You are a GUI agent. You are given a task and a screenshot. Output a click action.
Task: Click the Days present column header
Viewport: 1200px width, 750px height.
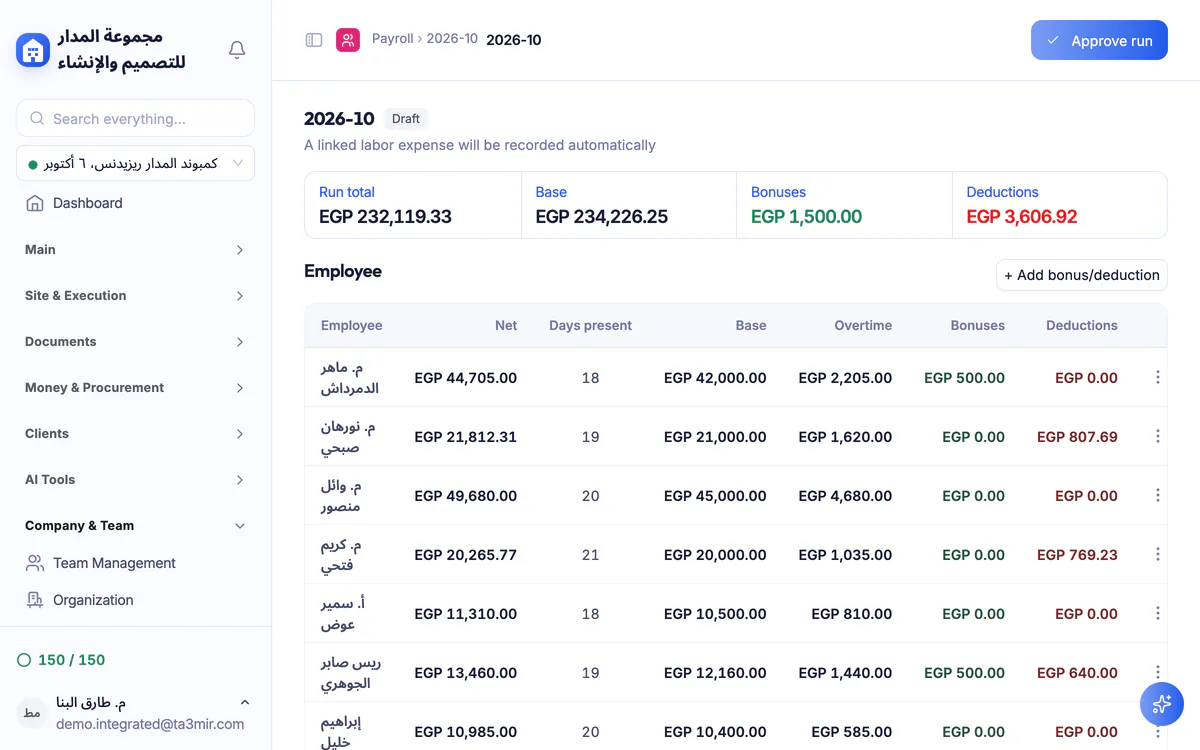pyautogui.click(x=590, y=325)
